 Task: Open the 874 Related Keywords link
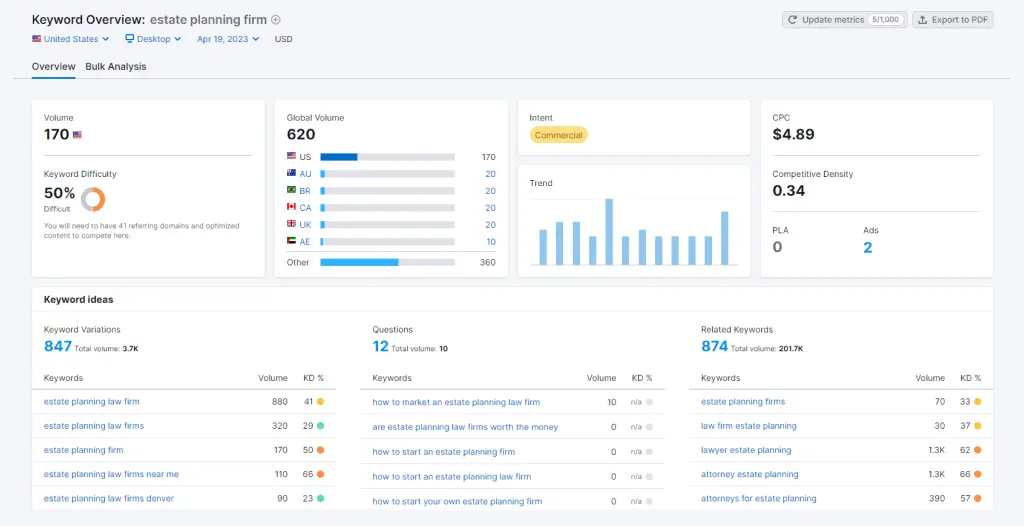[x=714, y=346]
